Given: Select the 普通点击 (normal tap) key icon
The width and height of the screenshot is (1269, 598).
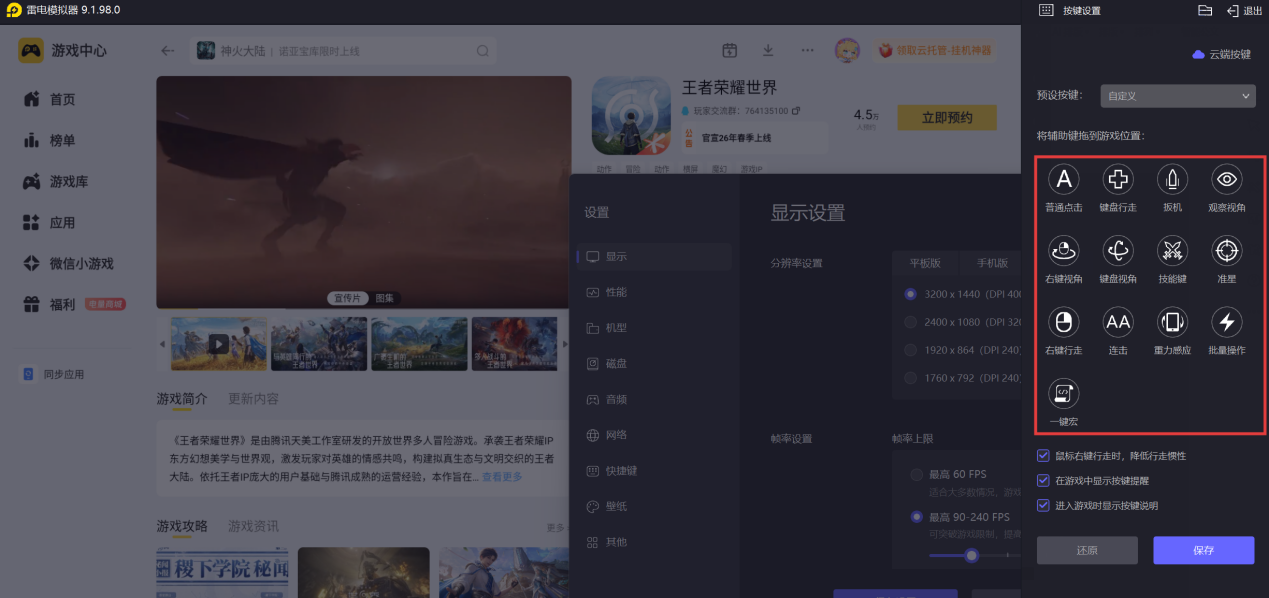Looking at the screenshot, I should [x=1063, y=180].
